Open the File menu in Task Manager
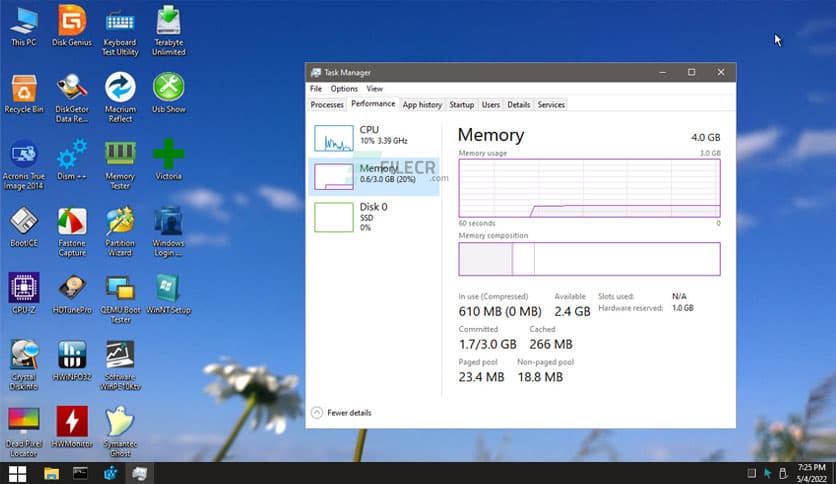The image size is (836, 484). (x=316, y=89)
